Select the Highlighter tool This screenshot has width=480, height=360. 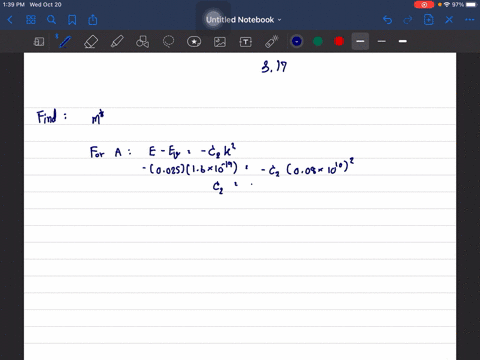click(x=117, y=42)
